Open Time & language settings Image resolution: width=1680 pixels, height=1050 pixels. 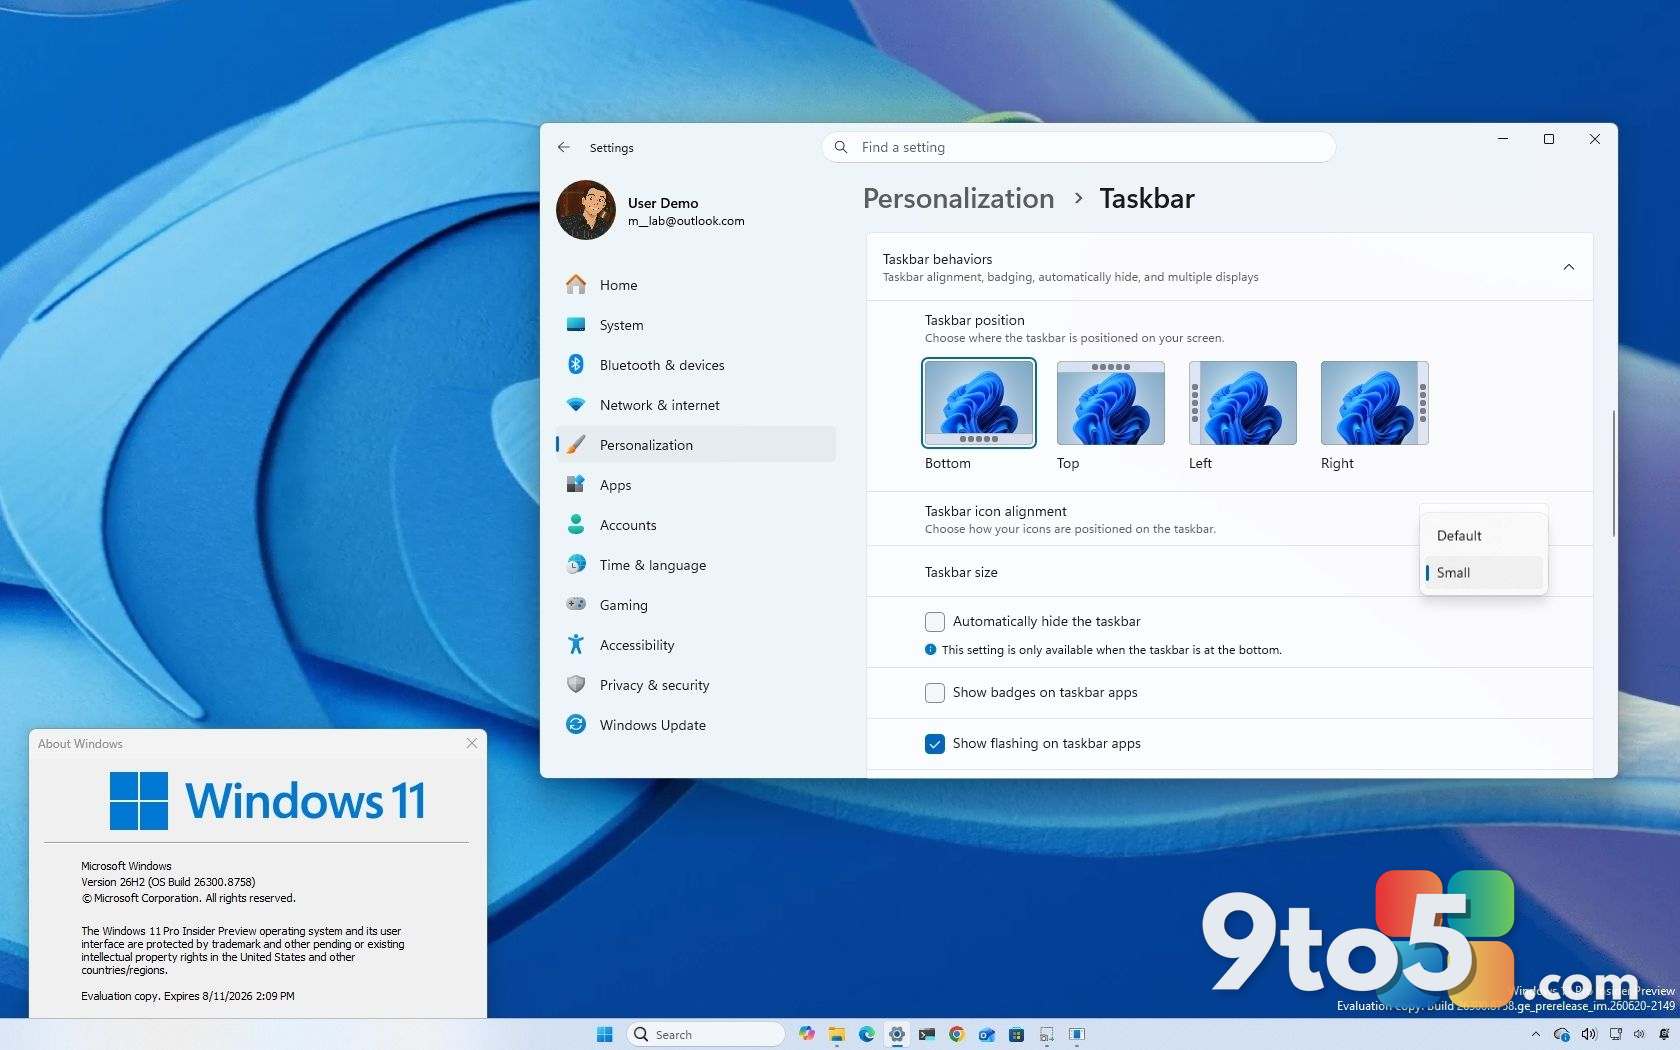(695, 565)
